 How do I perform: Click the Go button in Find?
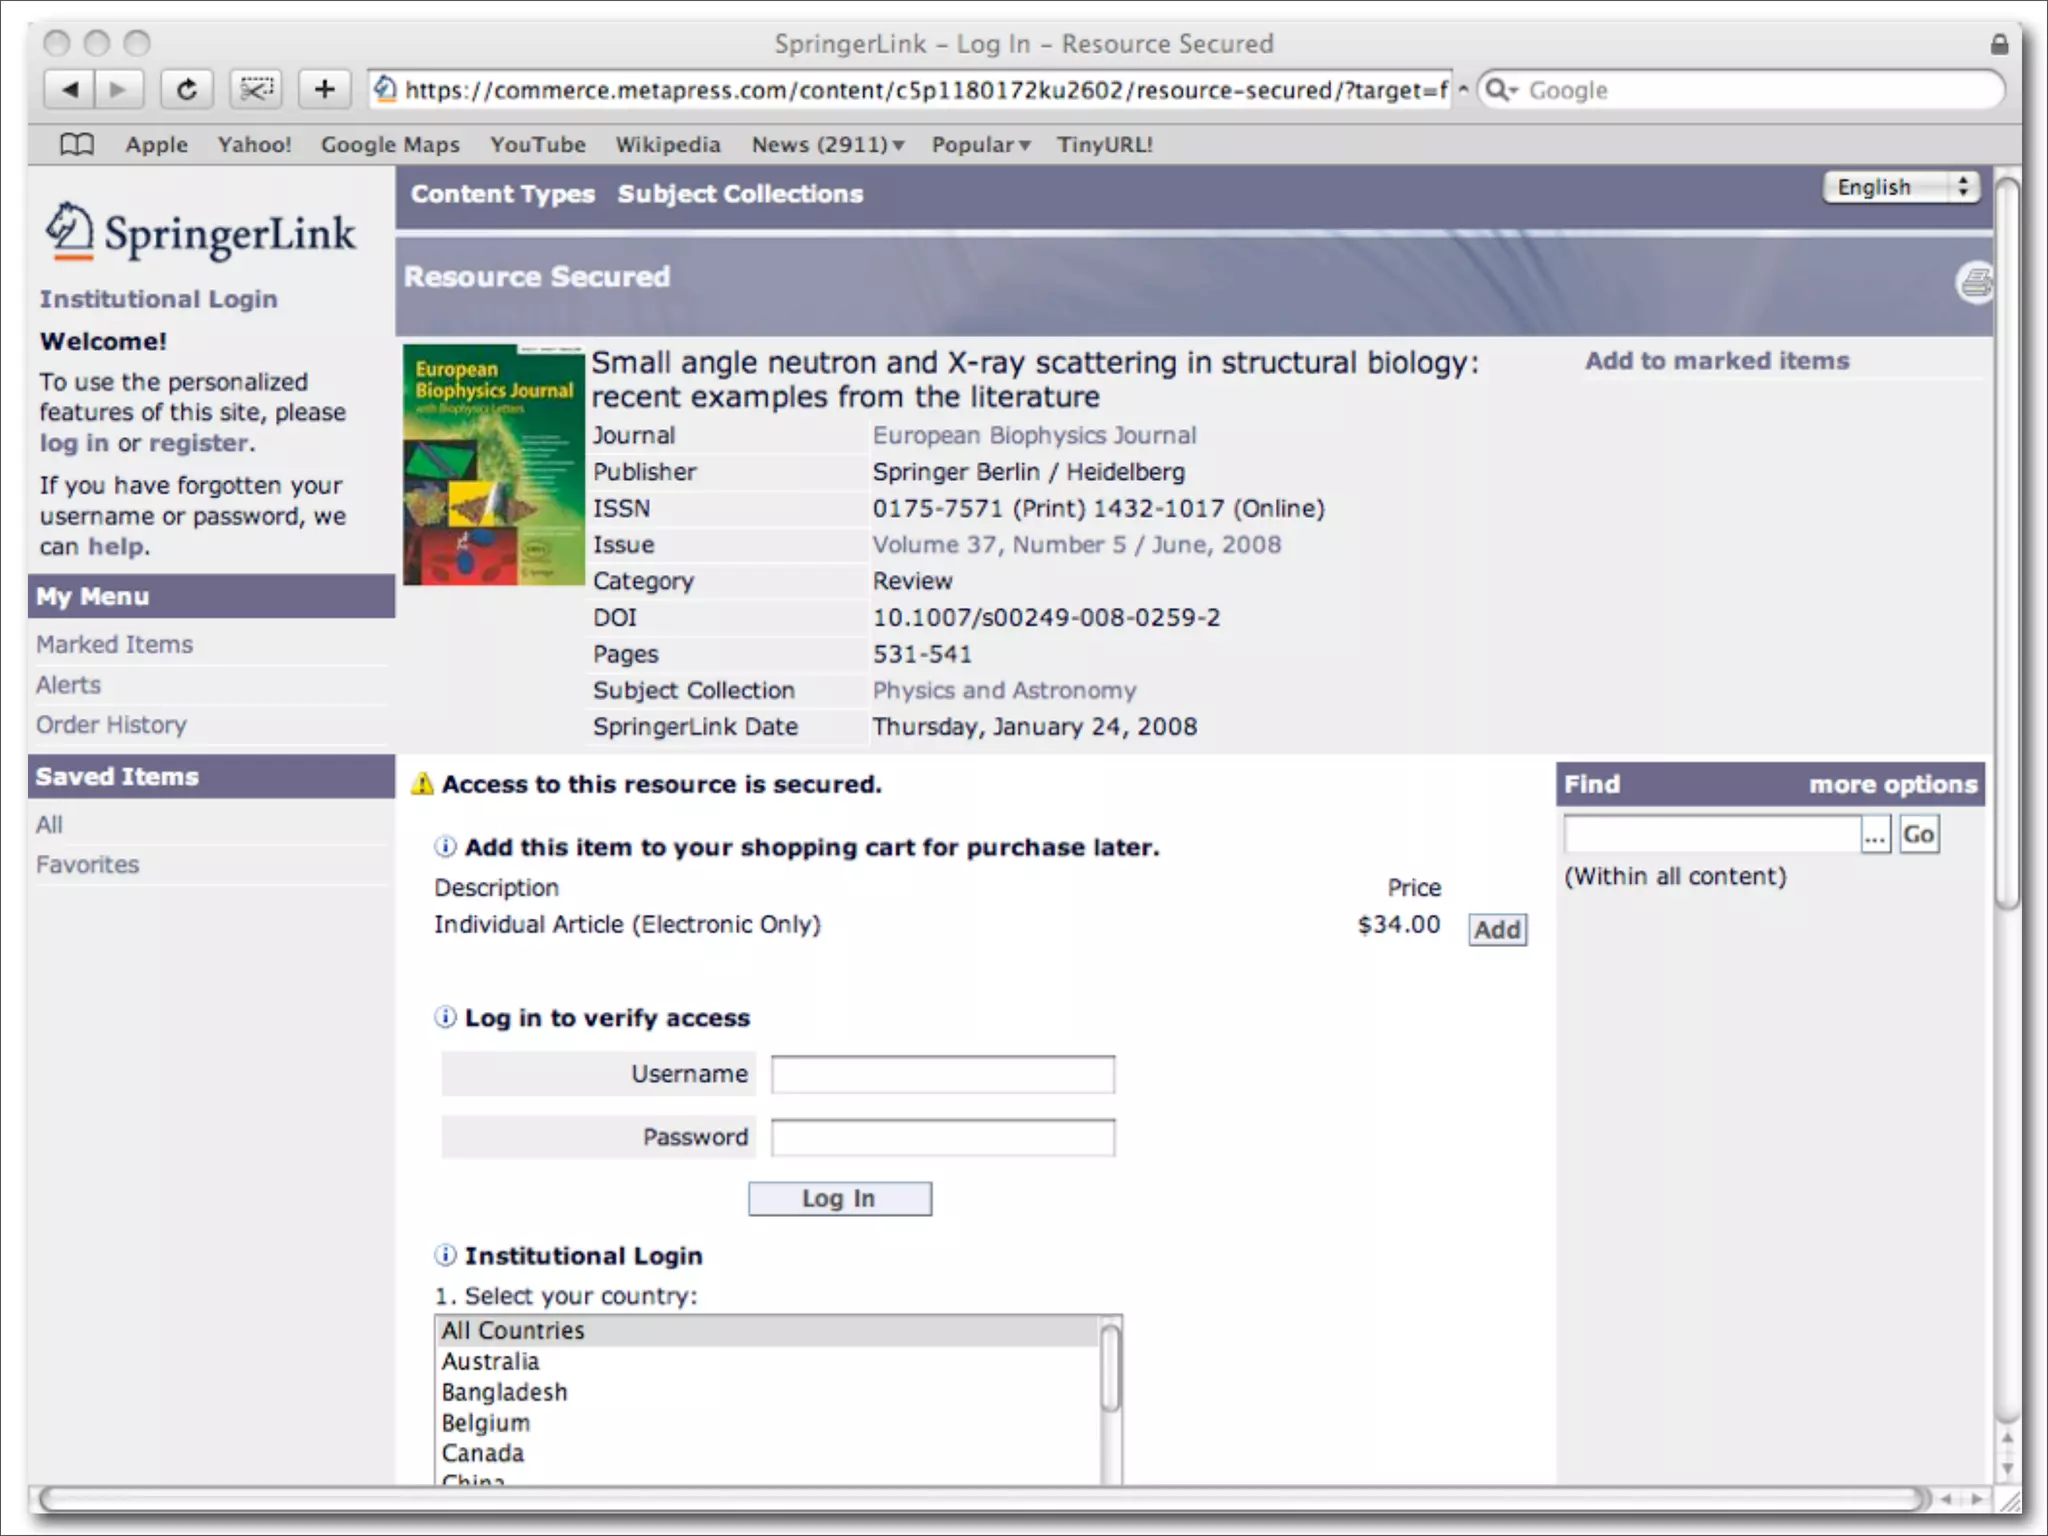tap(1919, 834)
